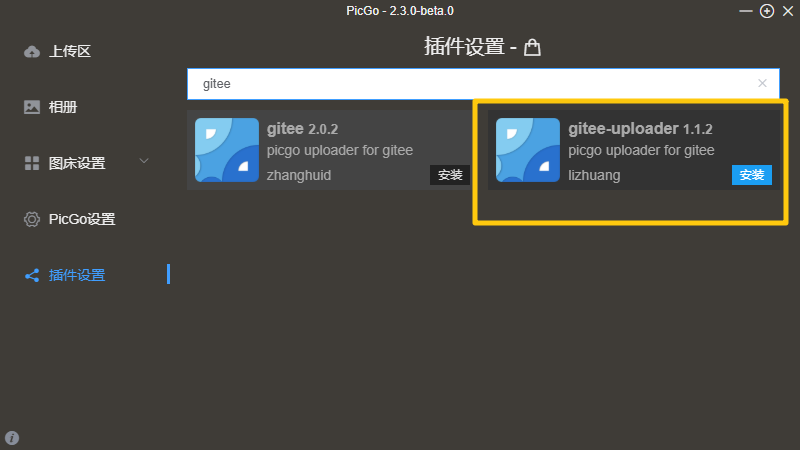Click the shopping bag icon beside title

click(x=532, y=47)
